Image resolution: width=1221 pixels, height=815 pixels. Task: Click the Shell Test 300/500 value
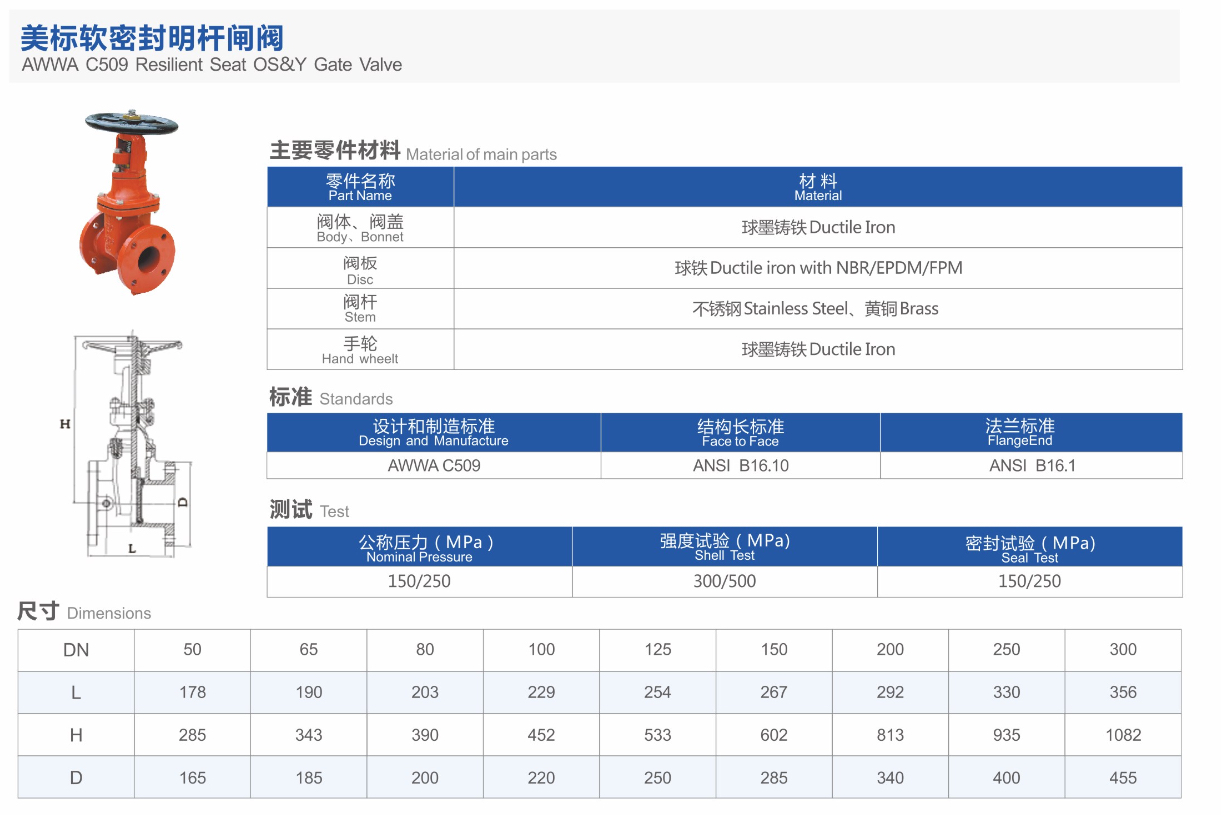723,581
